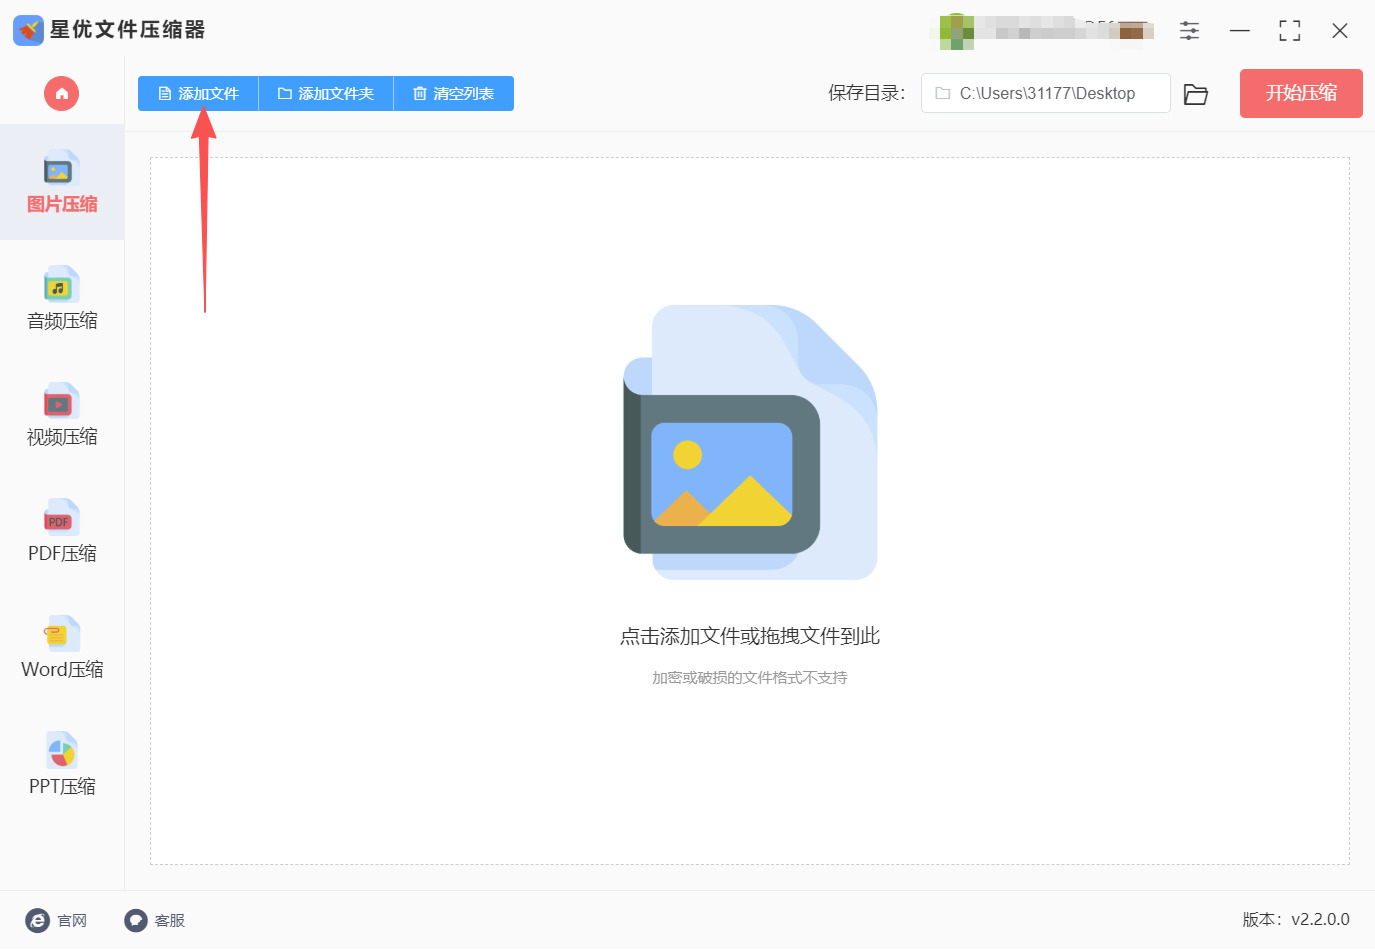Select PDF压缩 in the sidebar
This screenshot has width=1375, height=950.
pyautogui.click(x=60, y=532)
